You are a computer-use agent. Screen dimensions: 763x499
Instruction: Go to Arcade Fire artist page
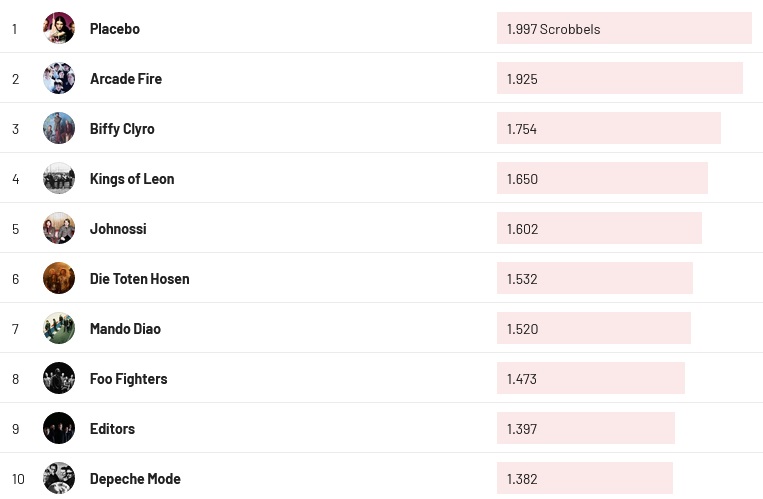pyautogui.click(x=126, y=79)
